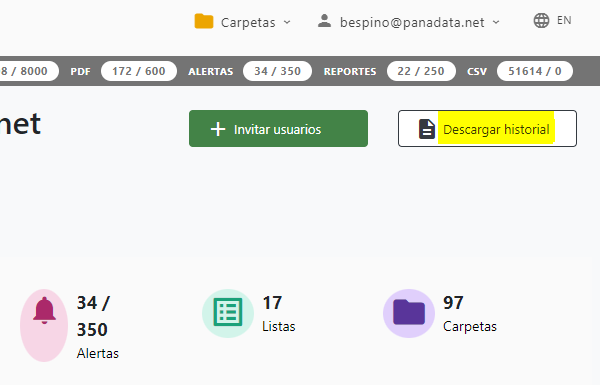Click the user profile silhouette icon
The width and height of the screenshot is (600, 385).
point(324,21)
